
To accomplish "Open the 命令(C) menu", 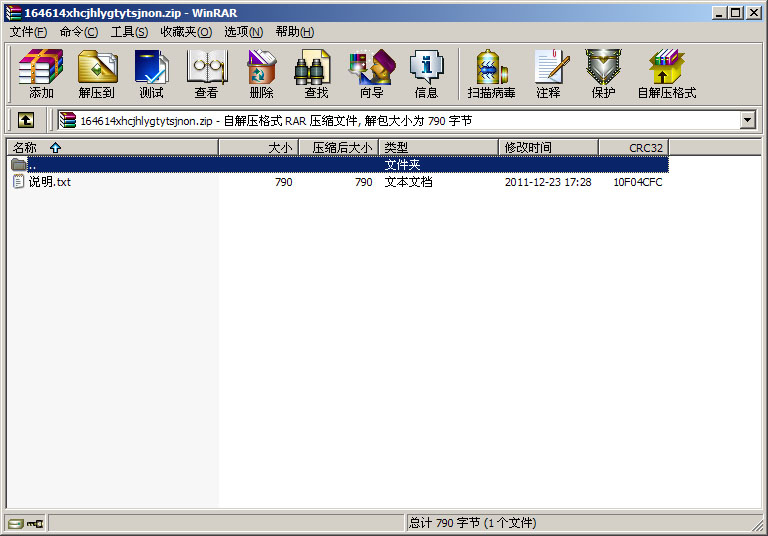I will (x=79, y=32).
